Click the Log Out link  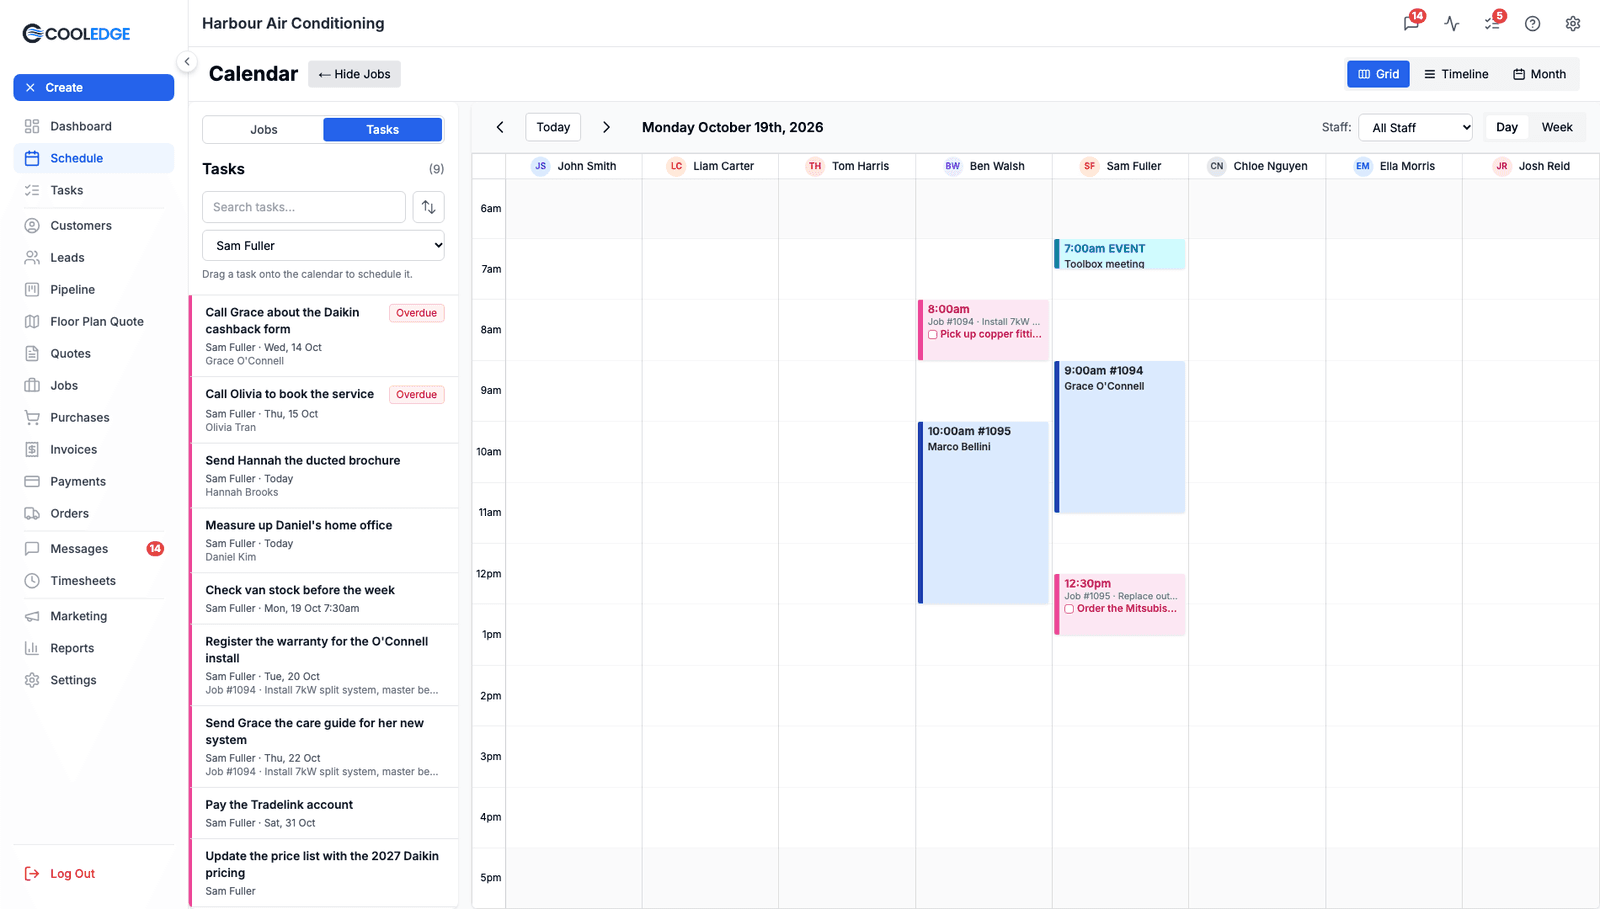(x=60, y=873)
